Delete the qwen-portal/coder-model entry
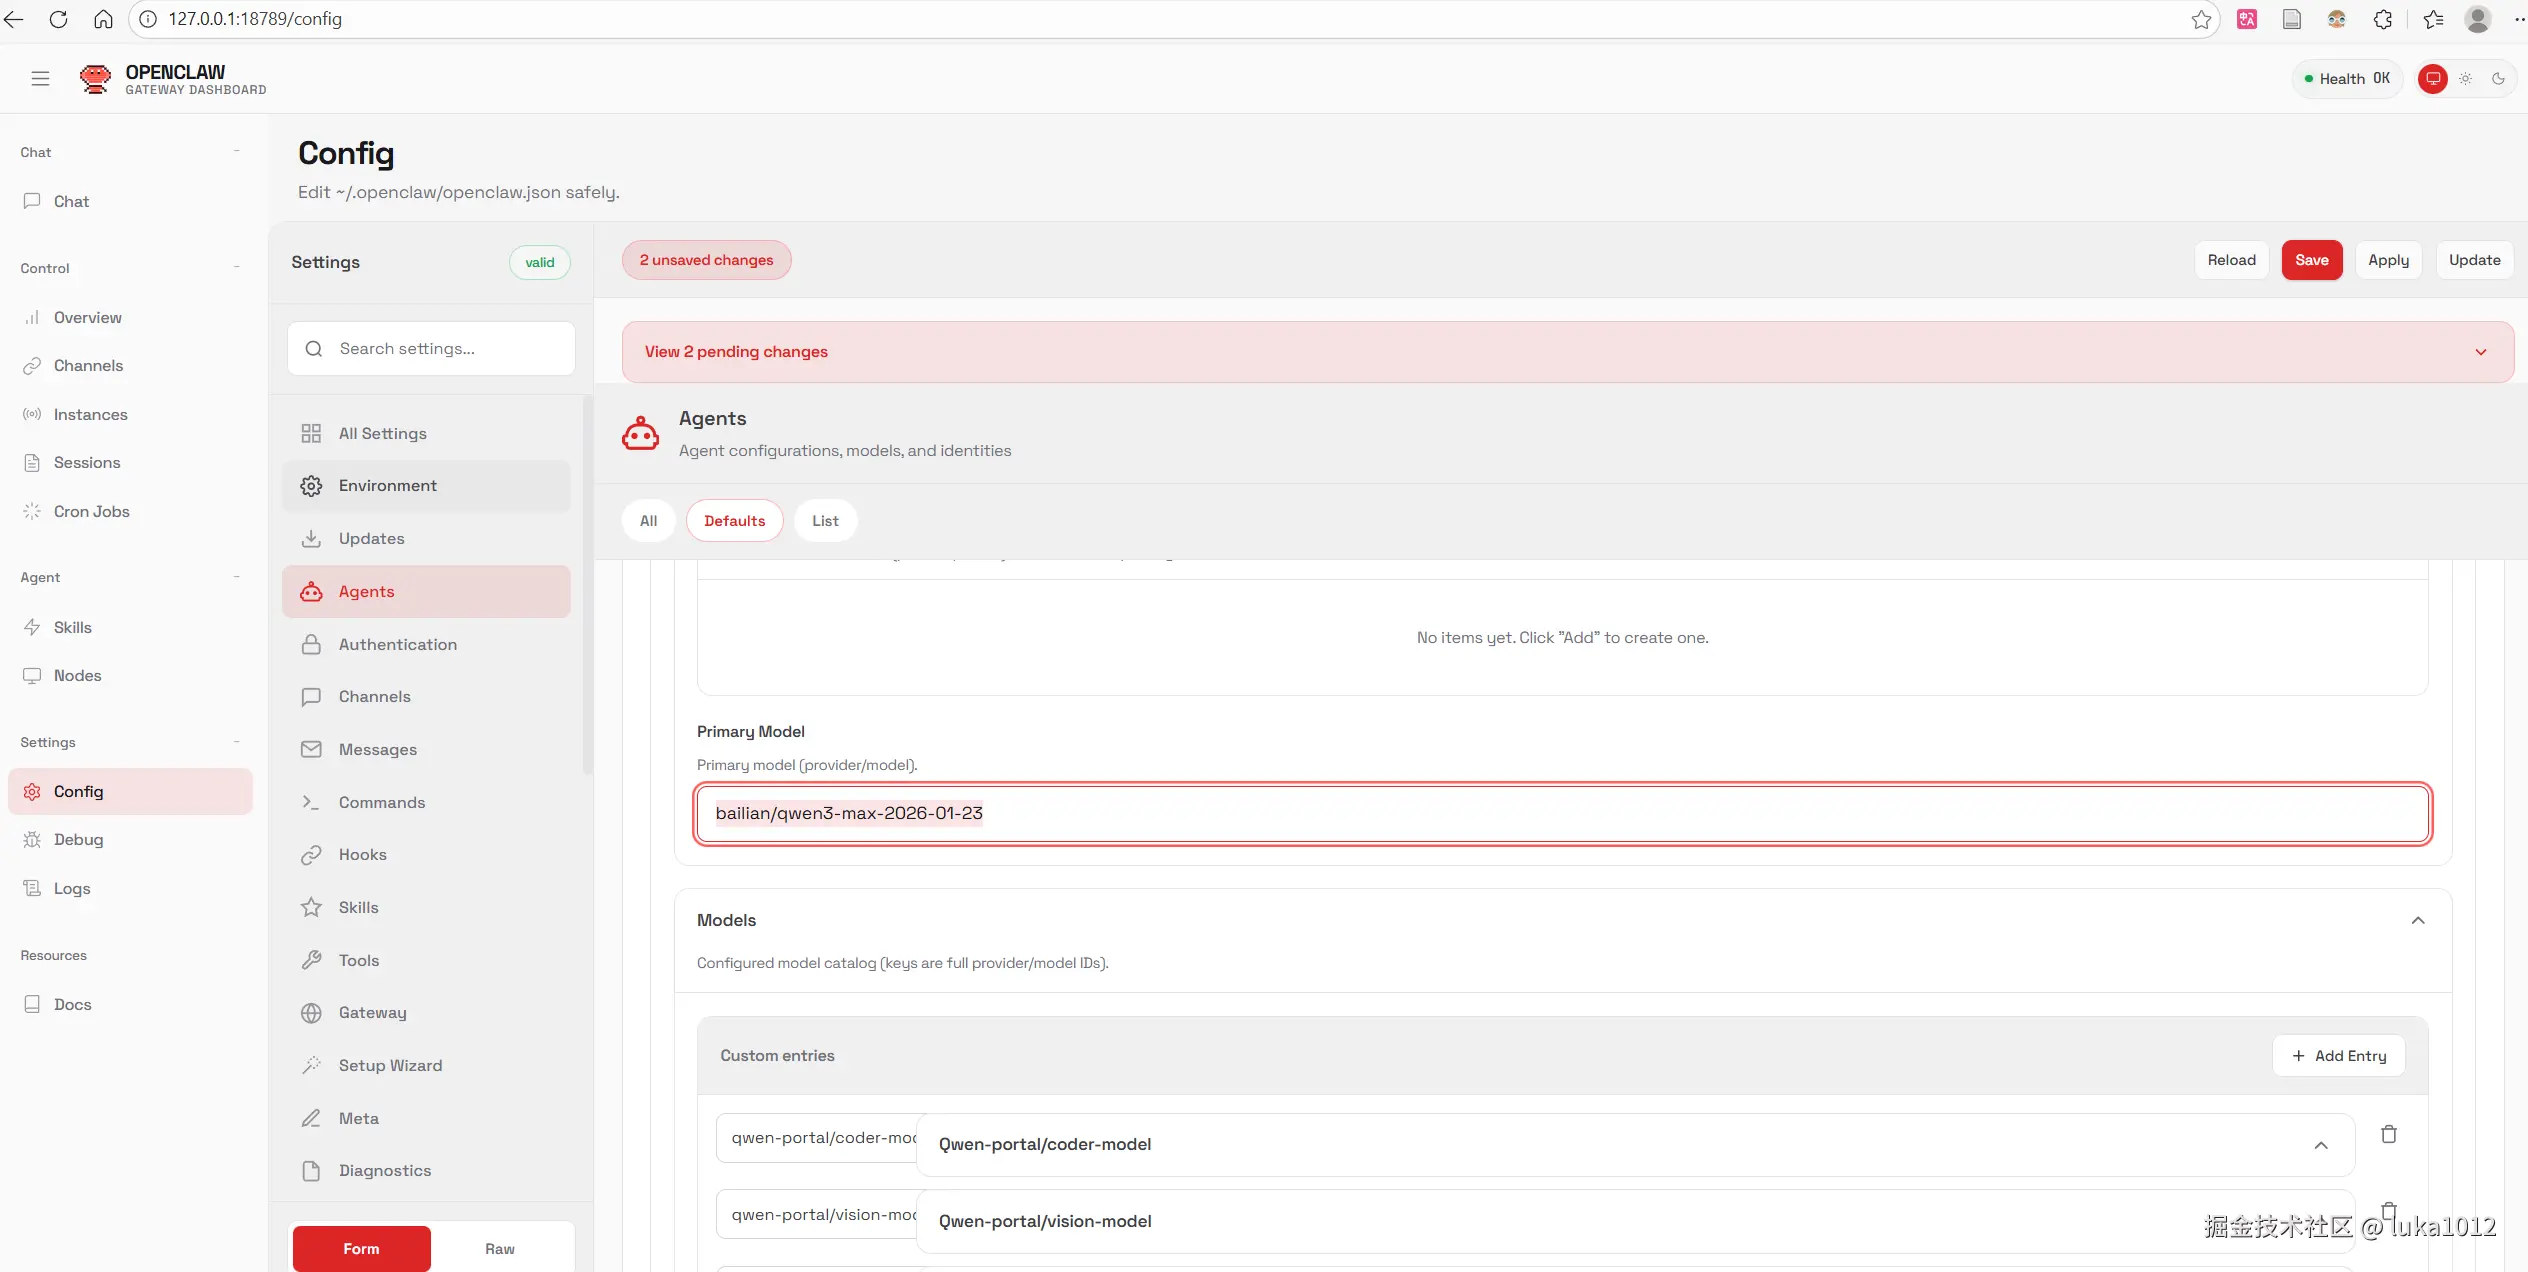 pyautogui.click(x=2388, y=1134)
